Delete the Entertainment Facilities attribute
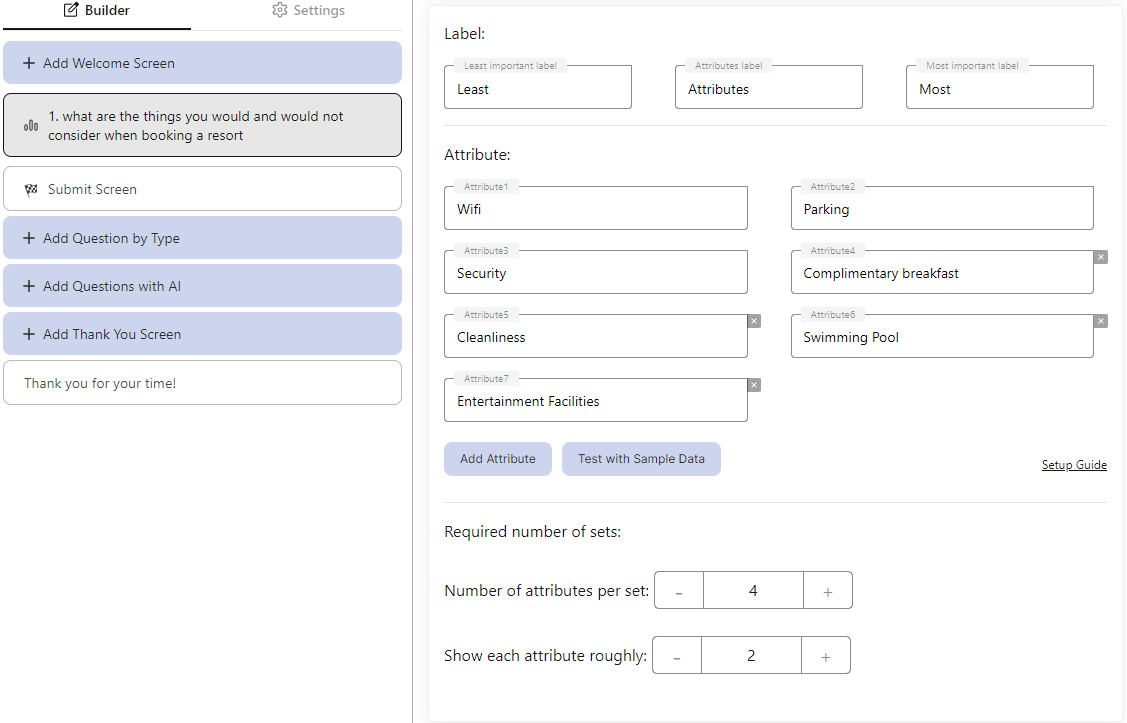This screenshot has height=723, width=1127. (x=754, y=385)
